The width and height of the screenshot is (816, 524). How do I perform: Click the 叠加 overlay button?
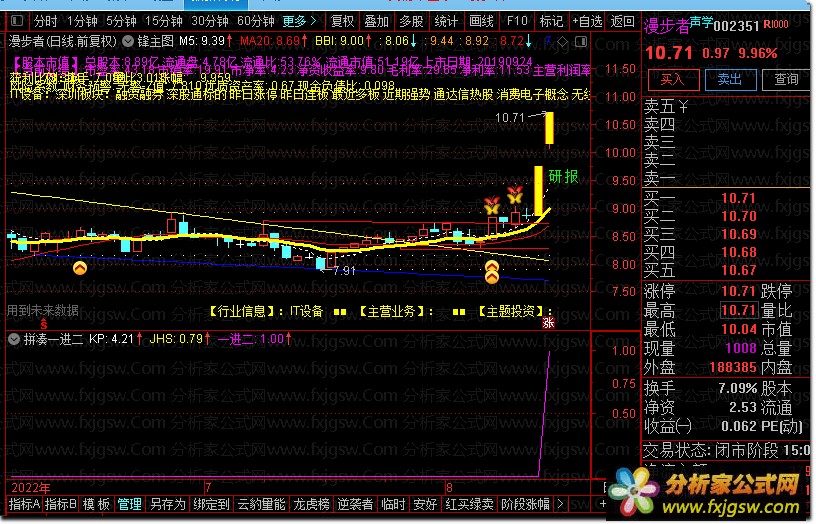click(376, 21)
